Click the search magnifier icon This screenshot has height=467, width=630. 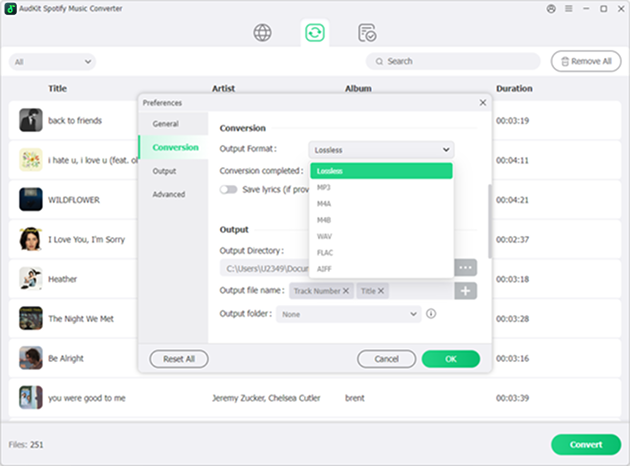[379, 61]
